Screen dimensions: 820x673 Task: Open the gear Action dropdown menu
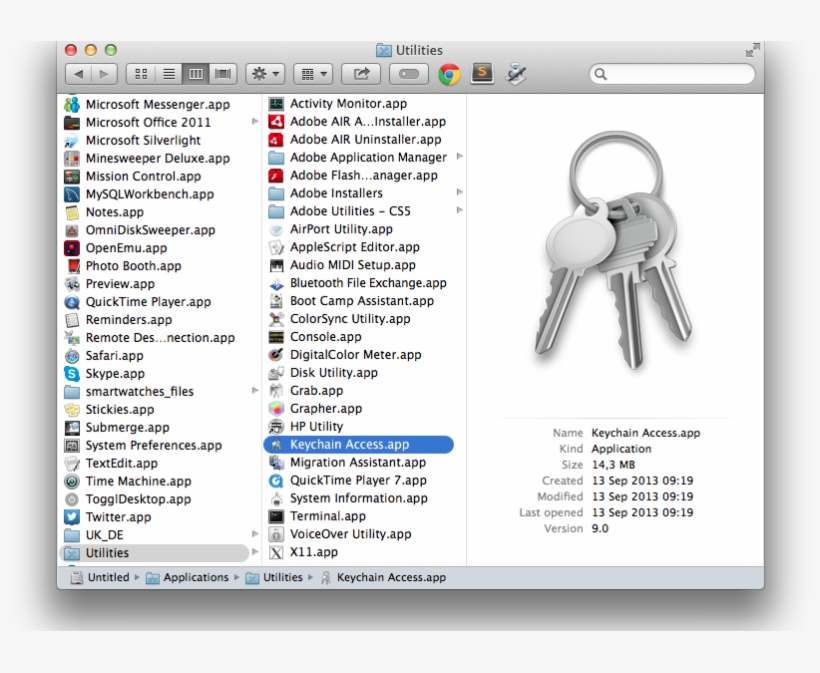[x=265, y=74]
